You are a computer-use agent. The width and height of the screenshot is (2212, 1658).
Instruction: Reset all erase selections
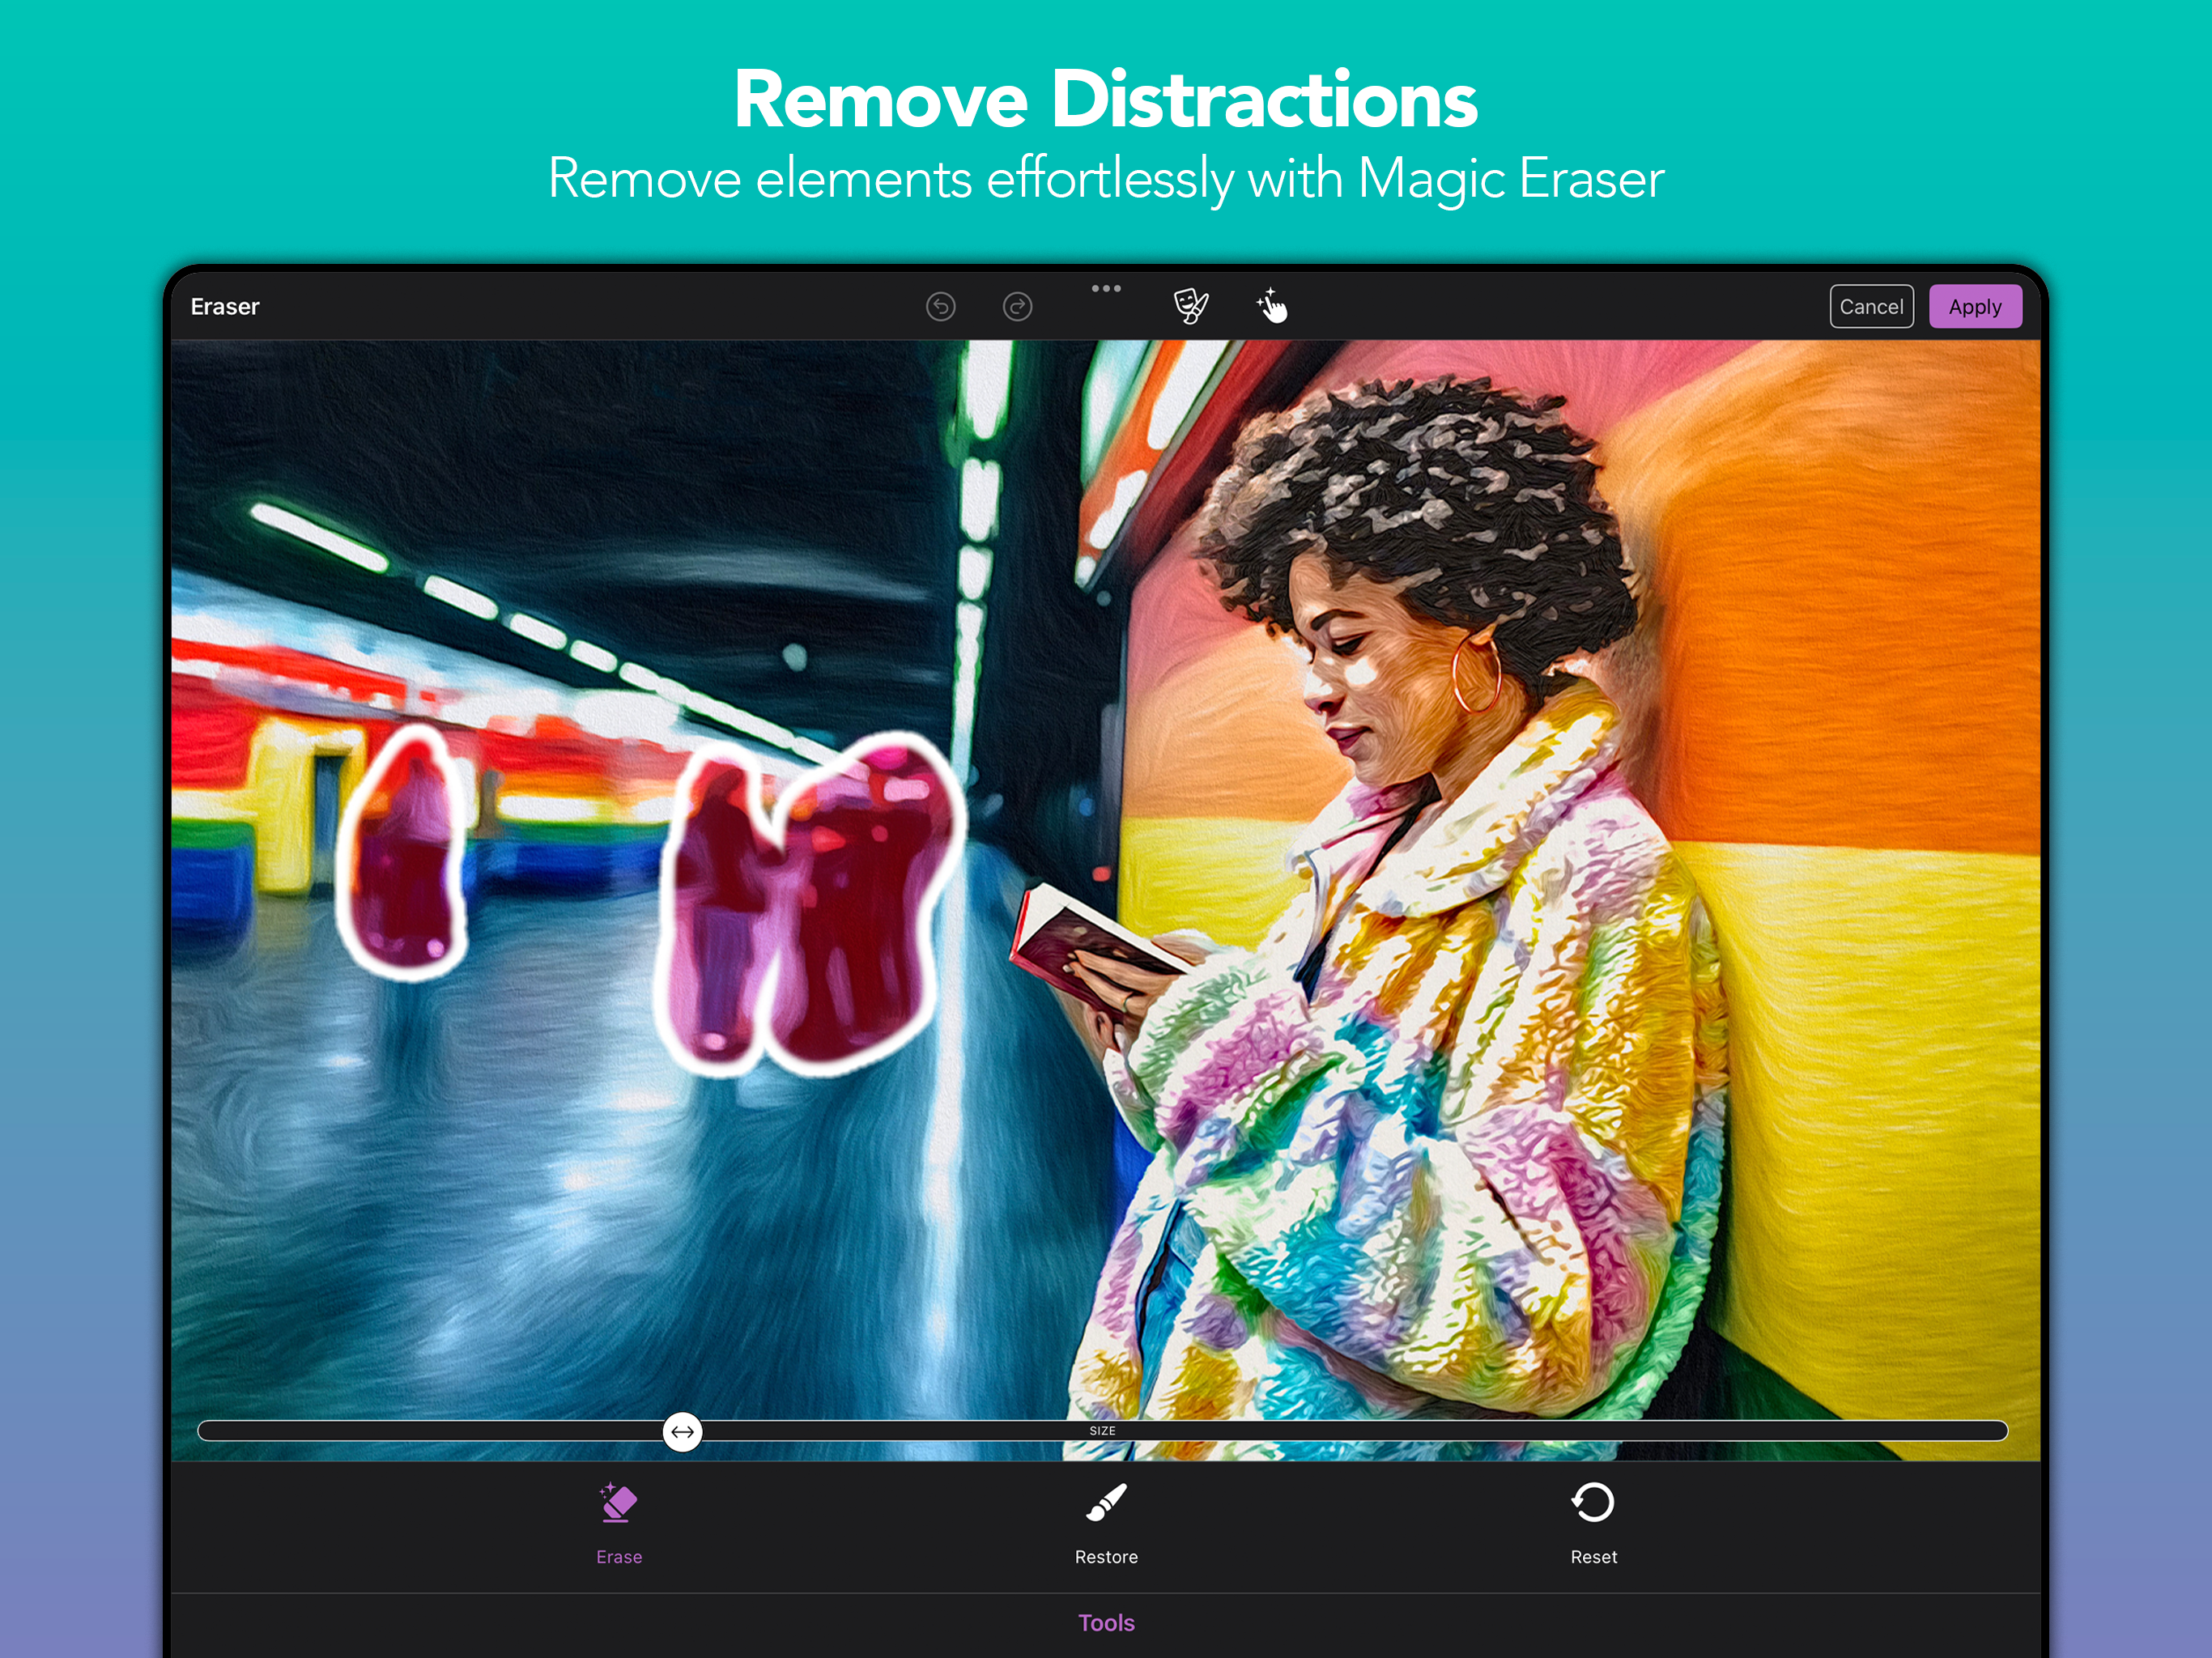(1593, 1524)
